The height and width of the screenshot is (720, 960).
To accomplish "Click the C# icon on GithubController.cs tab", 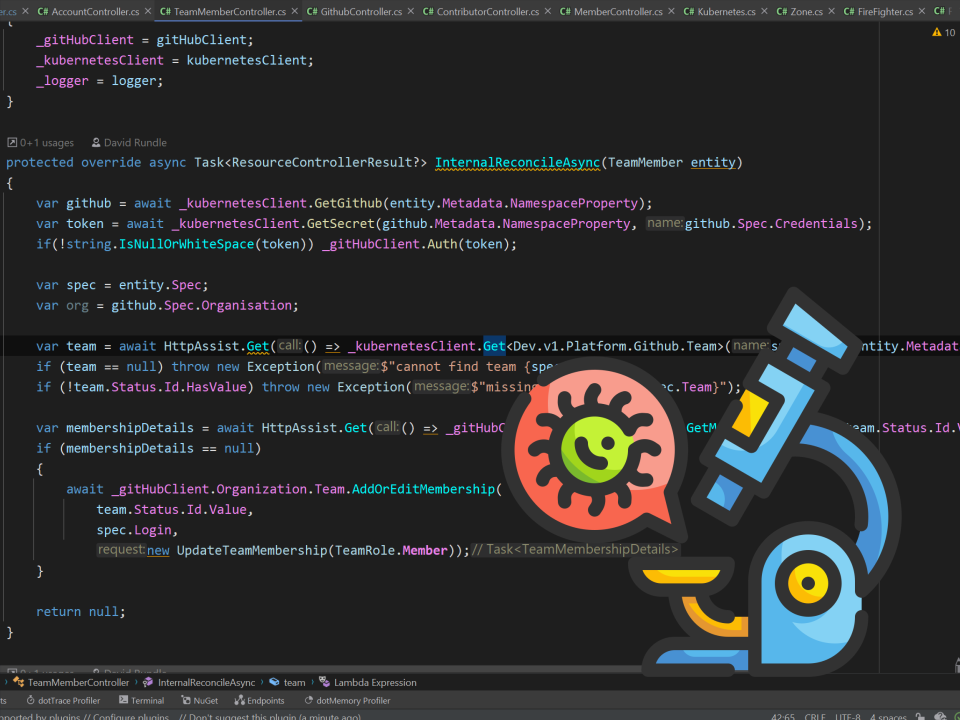I will pyautogui.click(x=312, y=12).
